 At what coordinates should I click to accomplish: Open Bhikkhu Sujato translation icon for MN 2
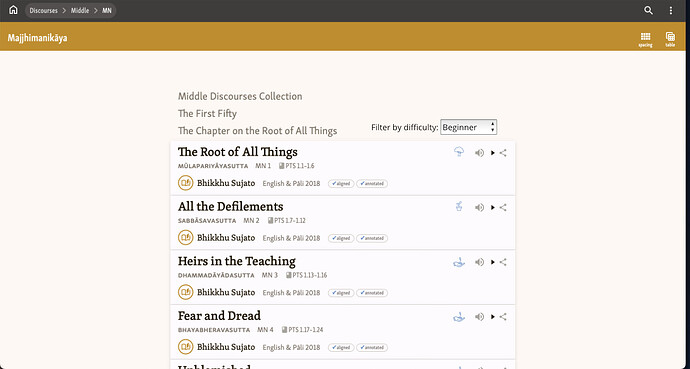point(186,237)
